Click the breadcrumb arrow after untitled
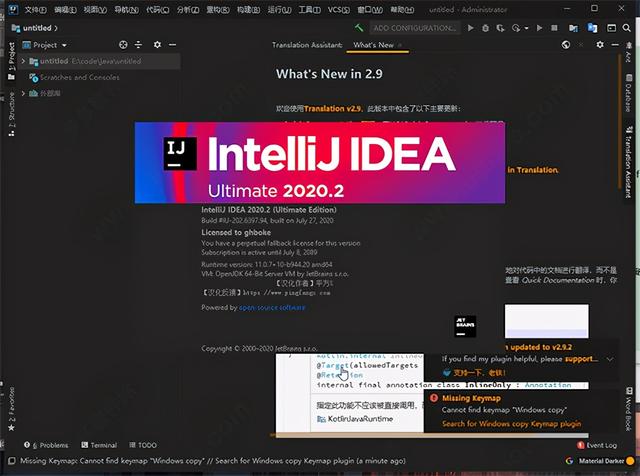This screenshot has width=640, height=476. [x=56, y=28]
